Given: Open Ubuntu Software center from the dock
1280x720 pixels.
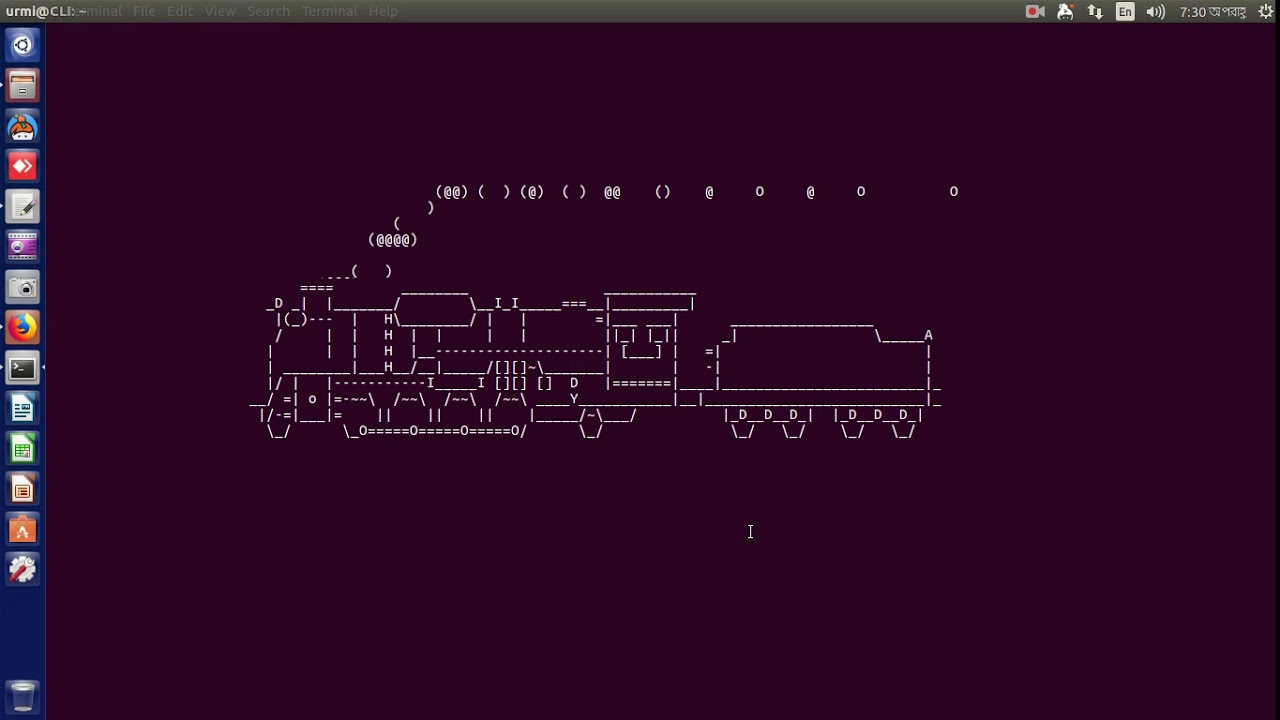Looking at the screenshot, I should pos(22,530).
